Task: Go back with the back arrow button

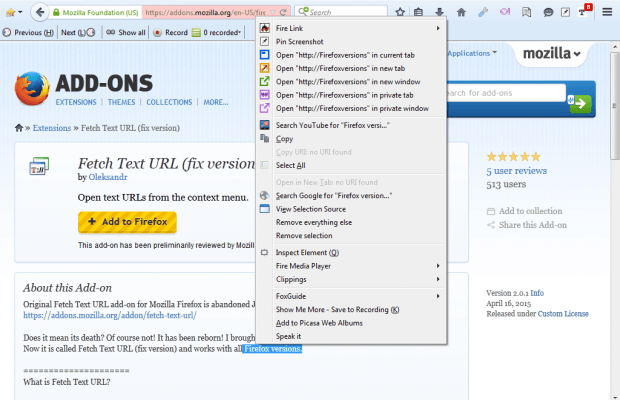Action: (x=40, y=12)
